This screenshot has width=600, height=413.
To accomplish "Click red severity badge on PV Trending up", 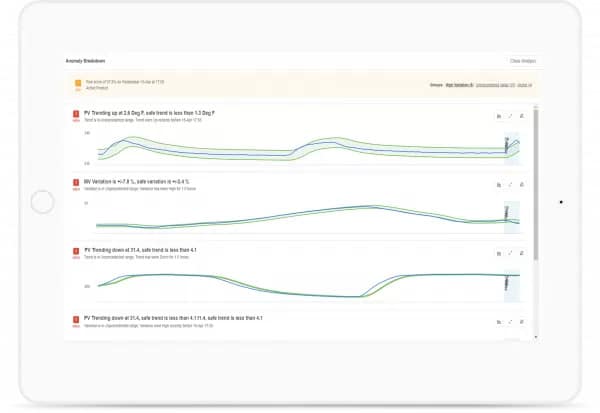I will pyautogui.click(x=75, y=115).
